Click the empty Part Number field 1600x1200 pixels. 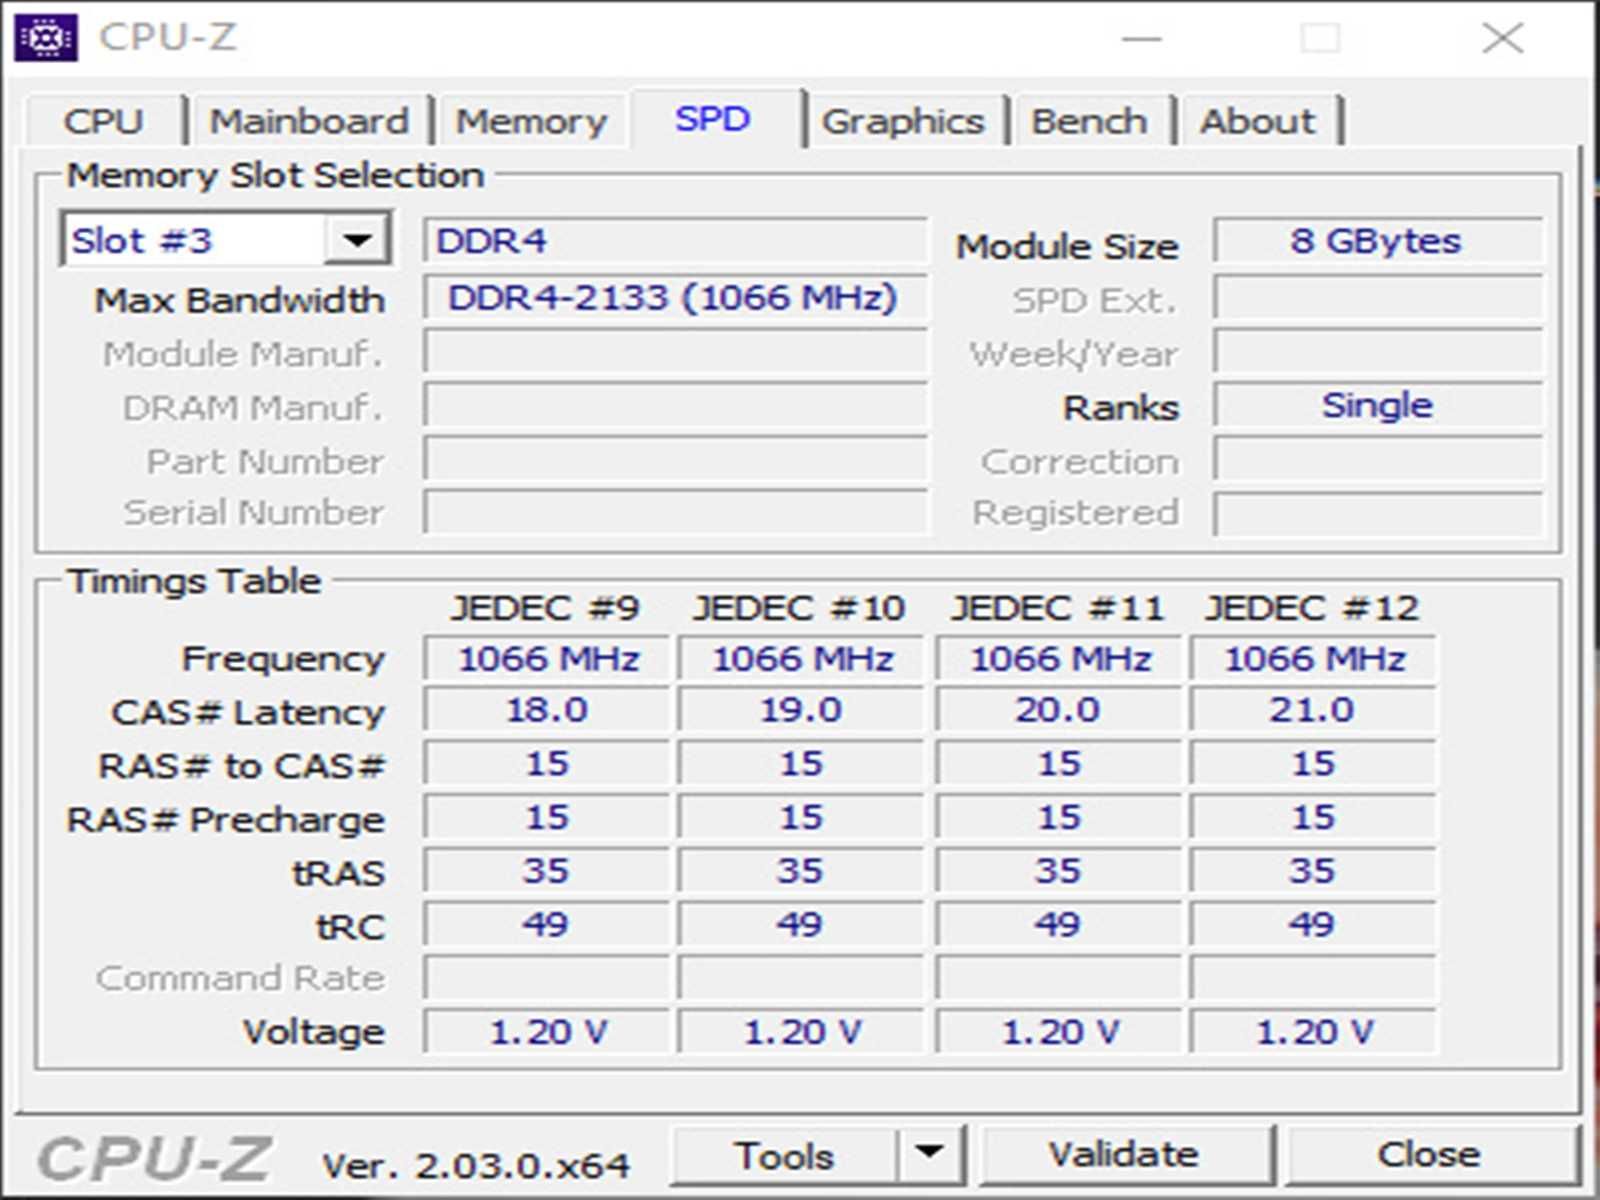click(x=675, y=460)
